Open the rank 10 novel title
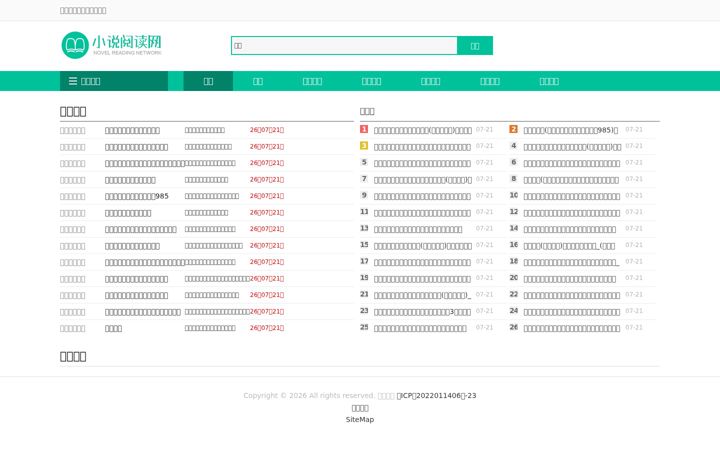The image size is (720, 450). click(572, 197)
